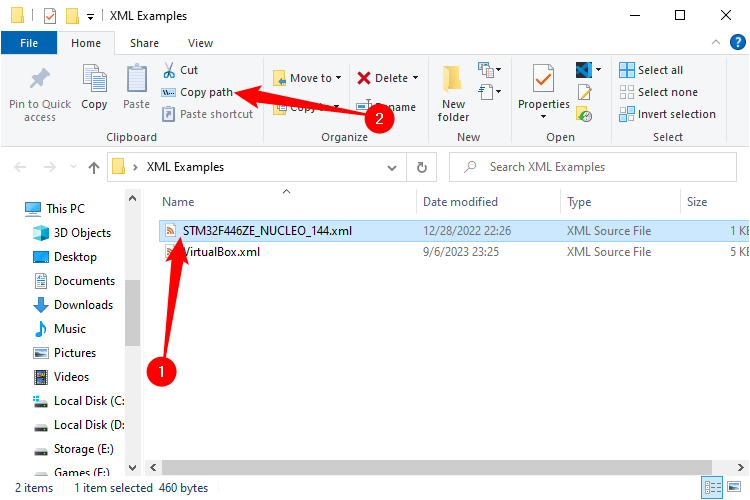Switch to Details view in status bar

[712, 488]
